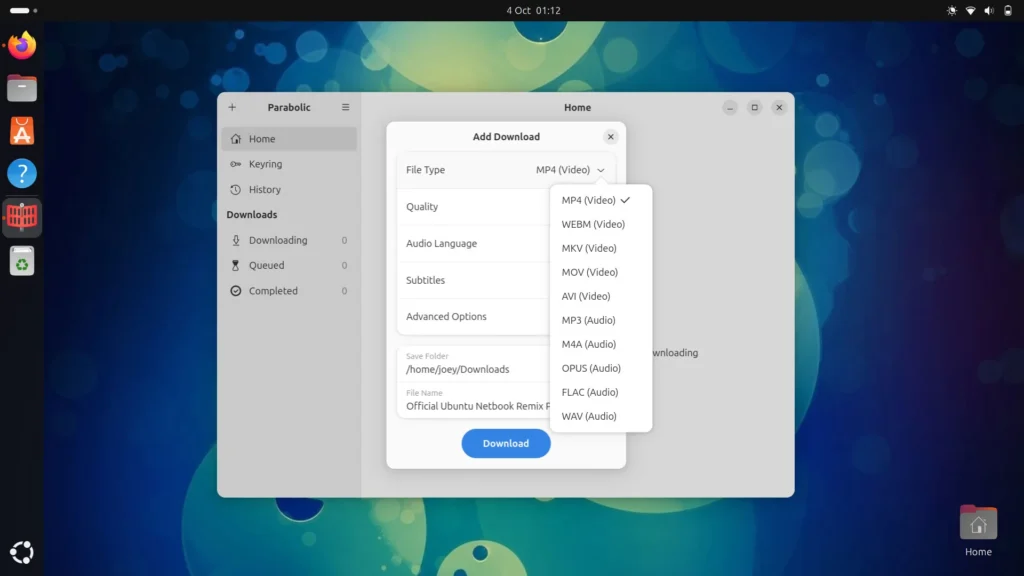Image resolution: width=1024 pixels, height=576 pixels.
Task: Open Ubuntu App Center from dock
Action: (22, 130)
